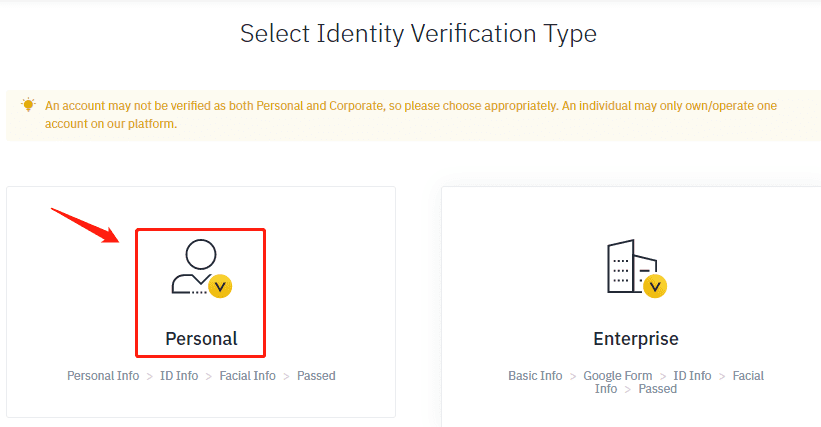The height and width of the screenshot is (427, 821).
Task: Click Basic Info step under Enterprise
Action: point(535,376)
